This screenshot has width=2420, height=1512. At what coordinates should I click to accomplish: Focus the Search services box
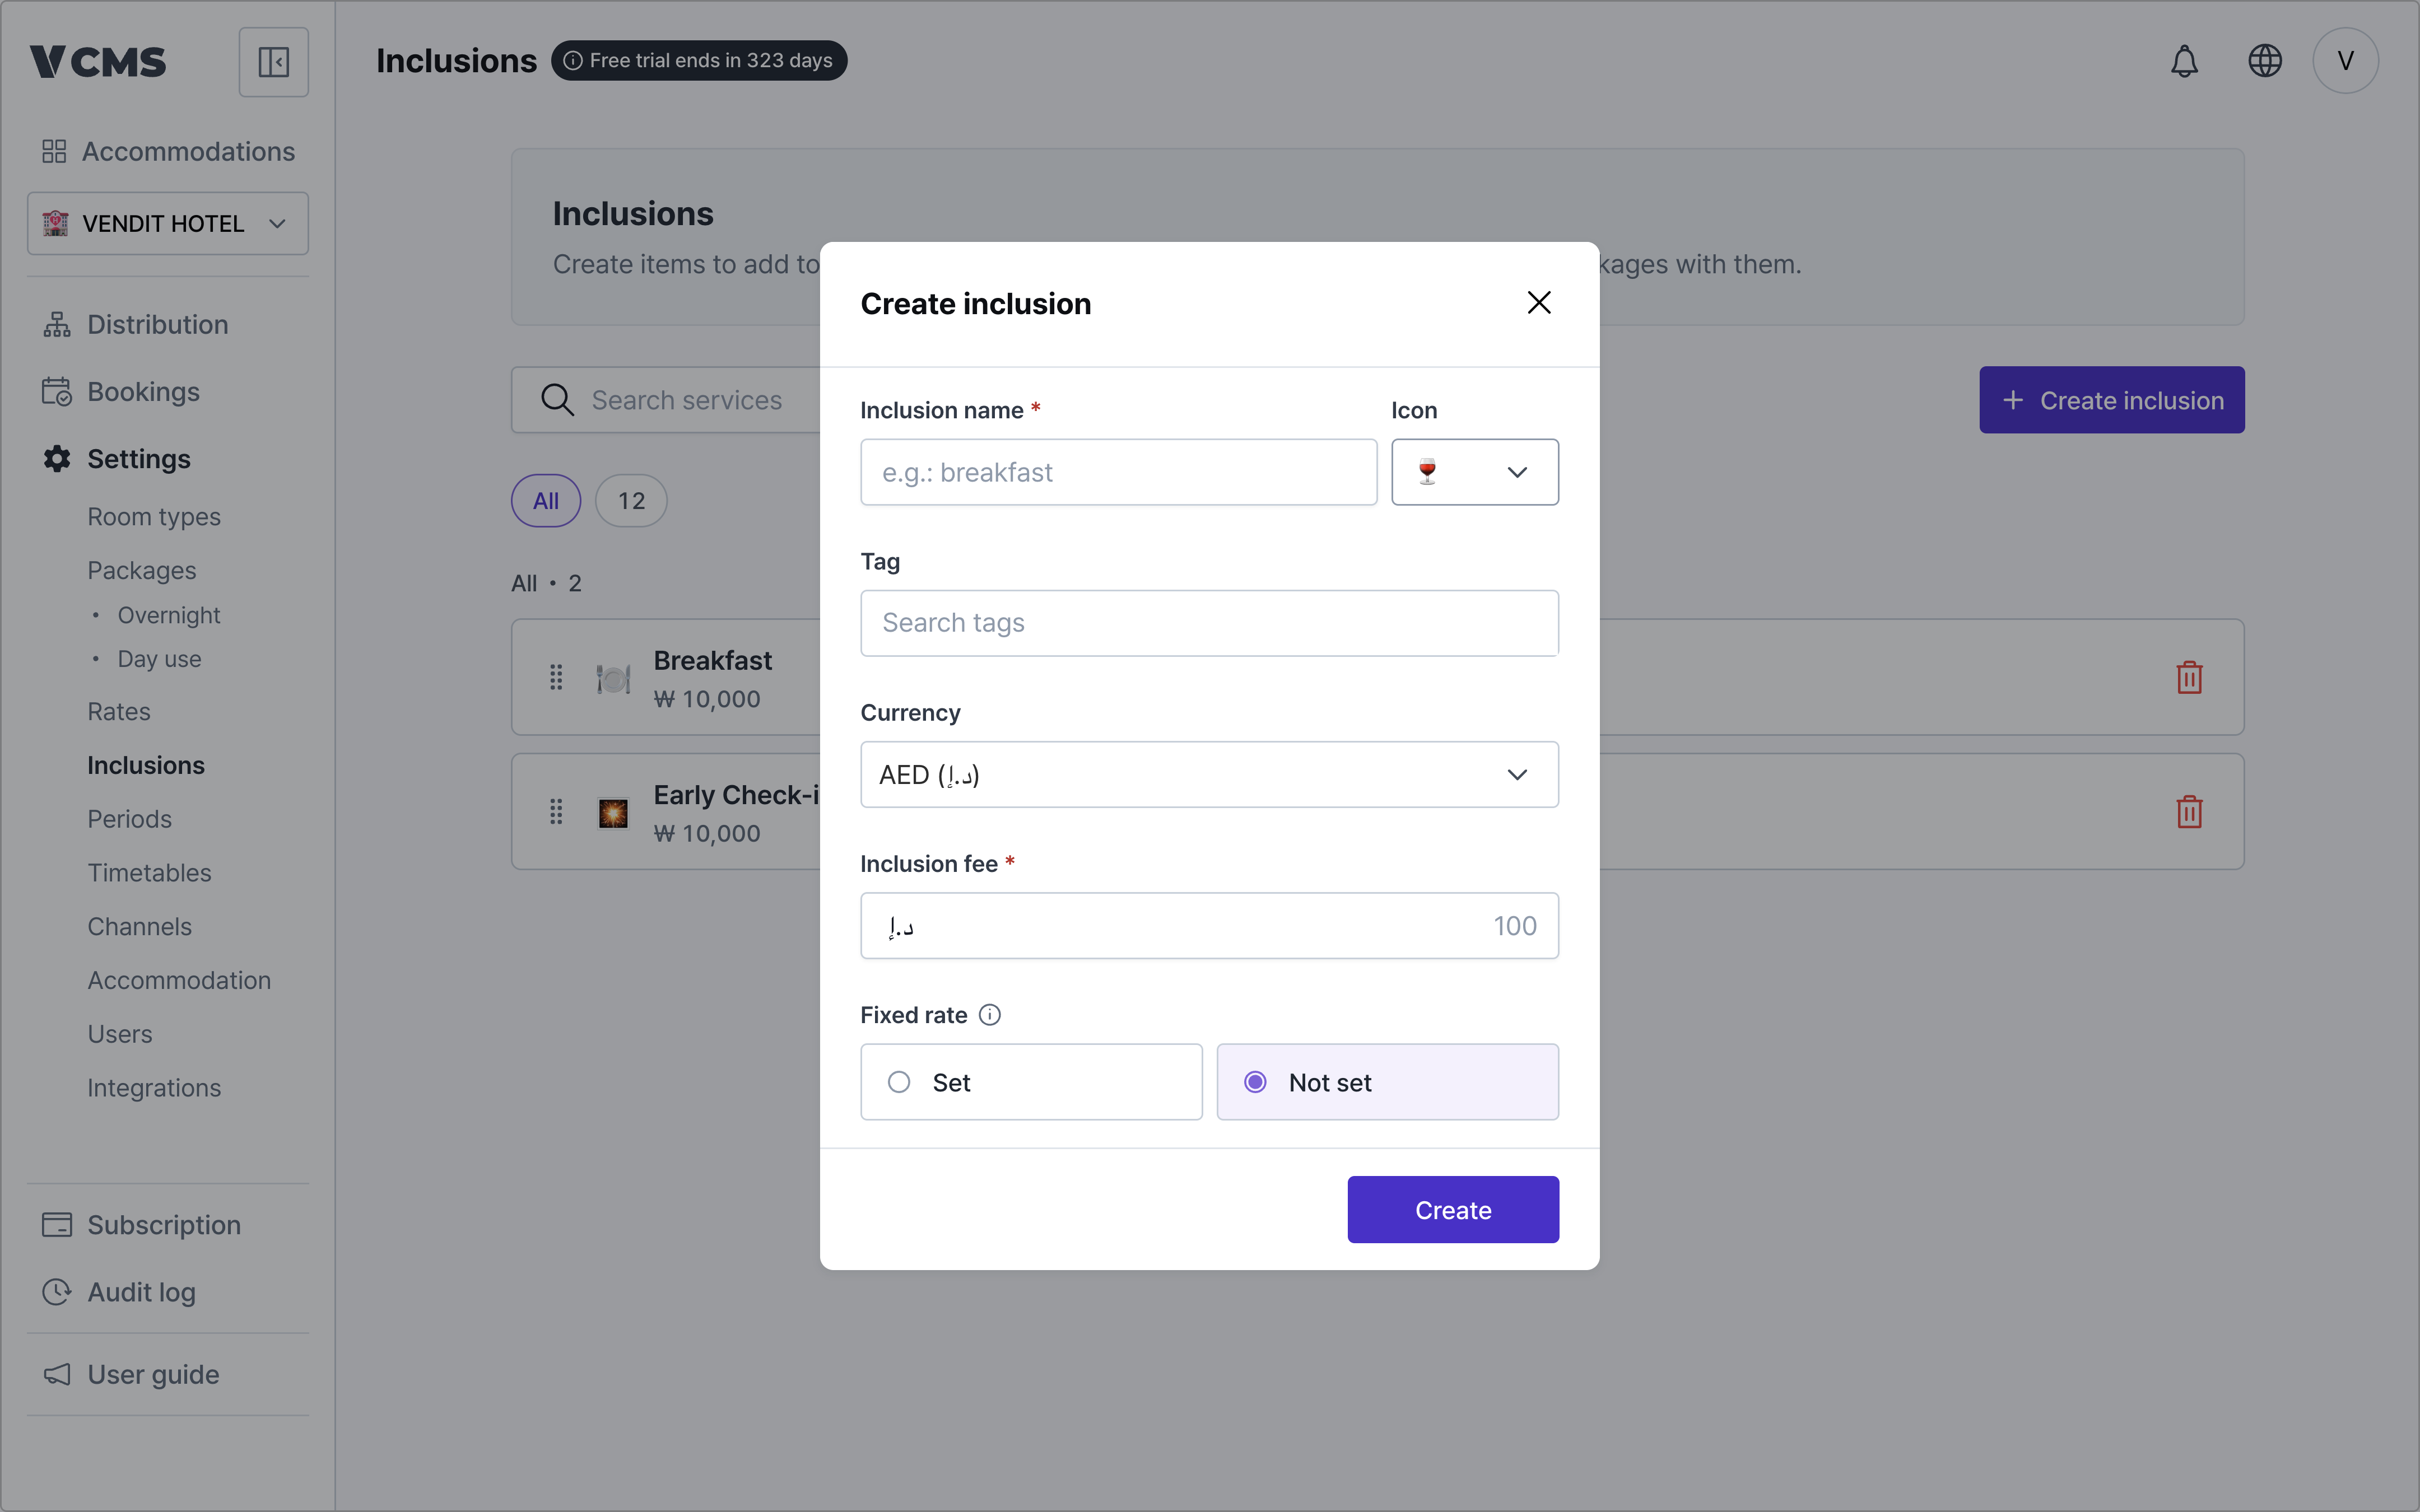pyautogui.click(x=666, y=400)
